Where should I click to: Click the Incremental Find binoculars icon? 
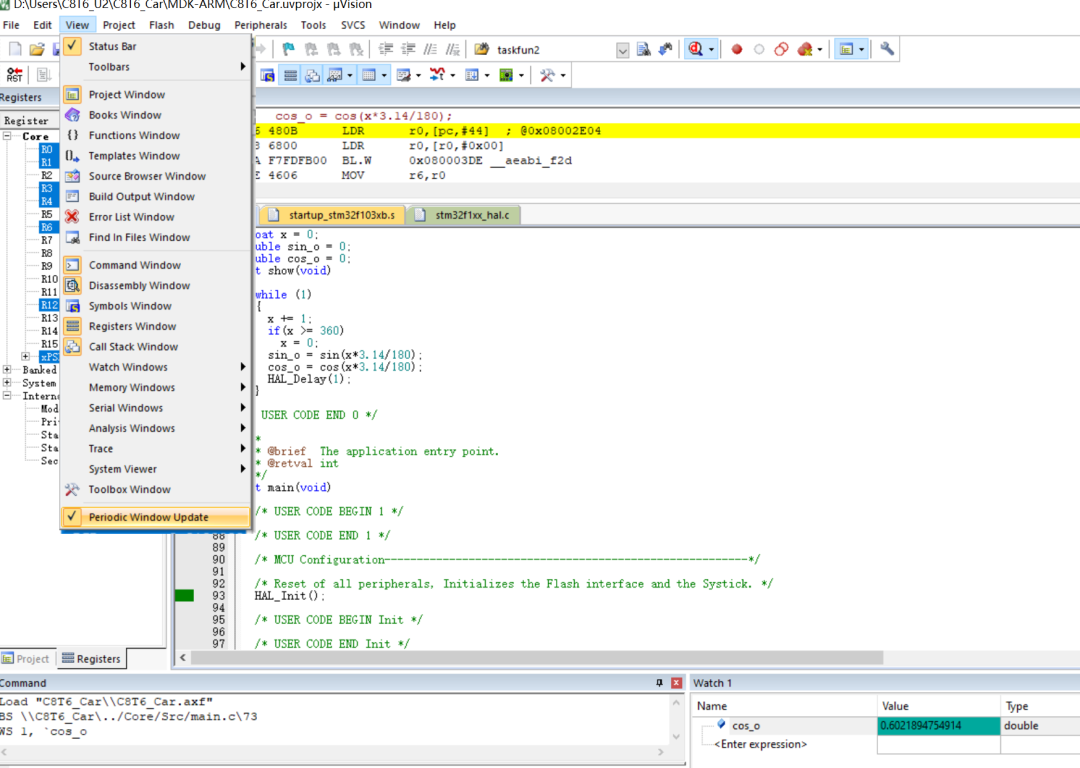[x=665, y=49]
